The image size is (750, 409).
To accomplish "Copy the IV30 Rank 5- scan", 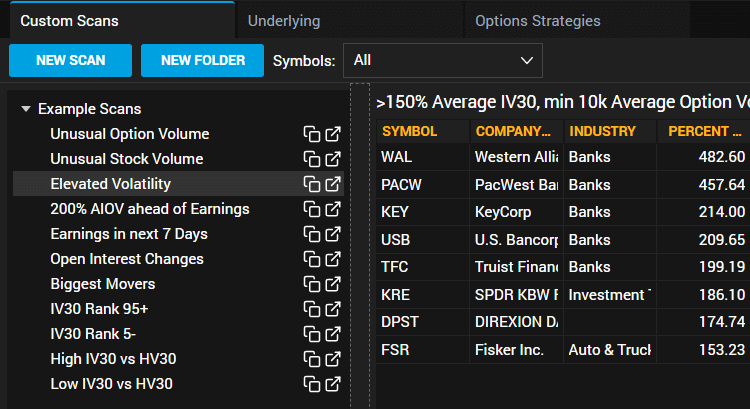I will click(x=312, y=334).
